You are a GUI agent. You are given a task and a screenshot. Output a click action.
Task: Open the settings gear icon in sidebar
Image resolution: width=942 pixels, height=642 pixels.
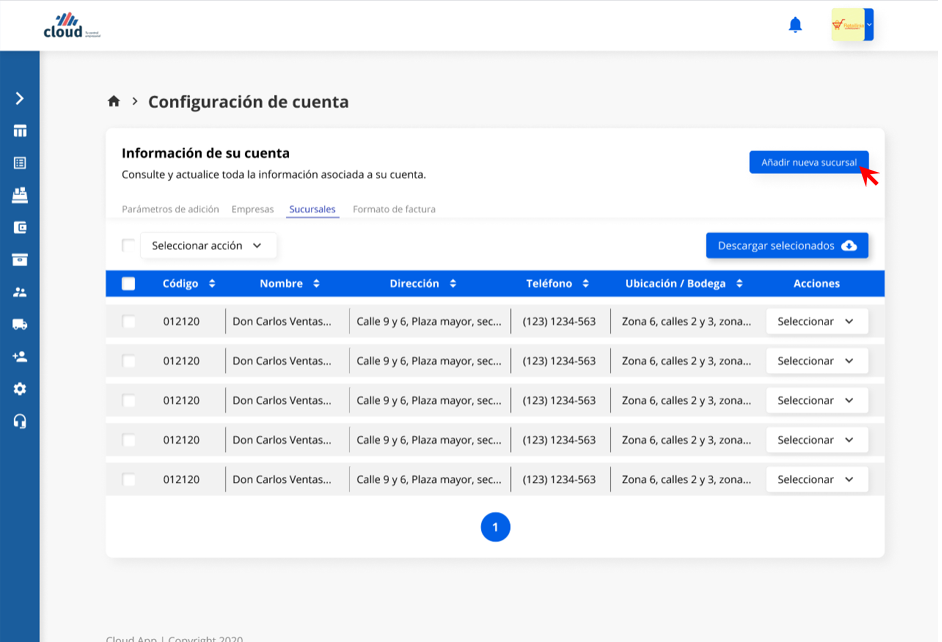[x=20, y=389]
